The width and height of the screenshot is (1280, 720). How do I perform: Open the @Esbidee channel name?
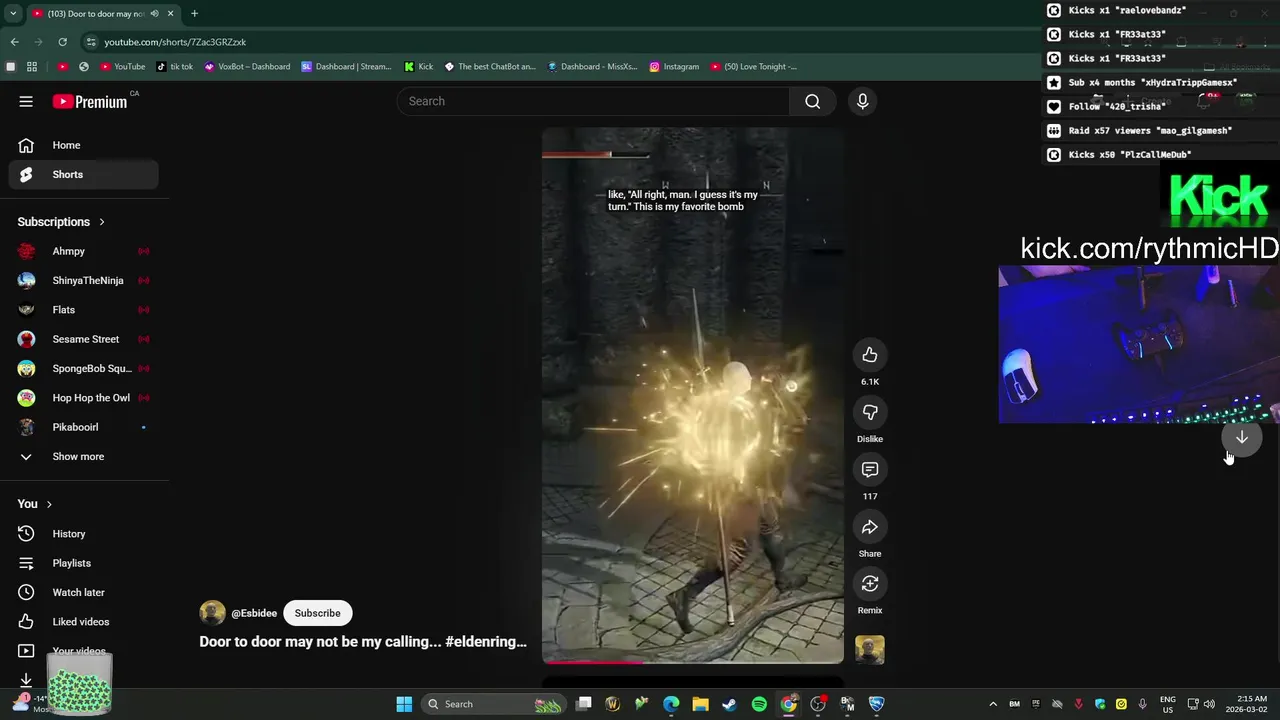coord(254,613)
